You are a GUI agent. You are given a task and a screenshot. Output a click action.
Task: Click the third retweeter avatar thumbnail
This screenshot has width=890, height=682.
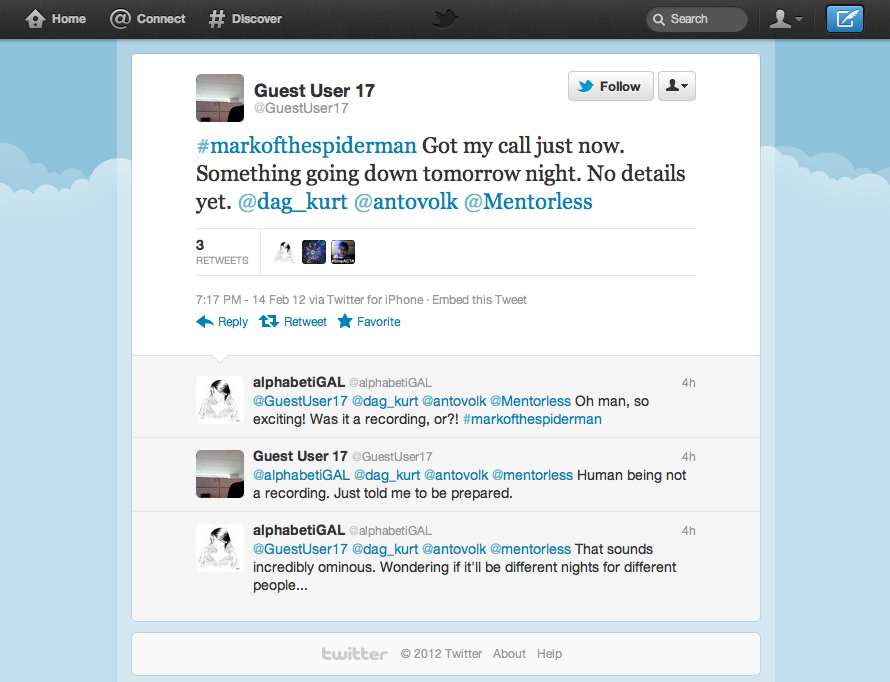coord(343,252)
